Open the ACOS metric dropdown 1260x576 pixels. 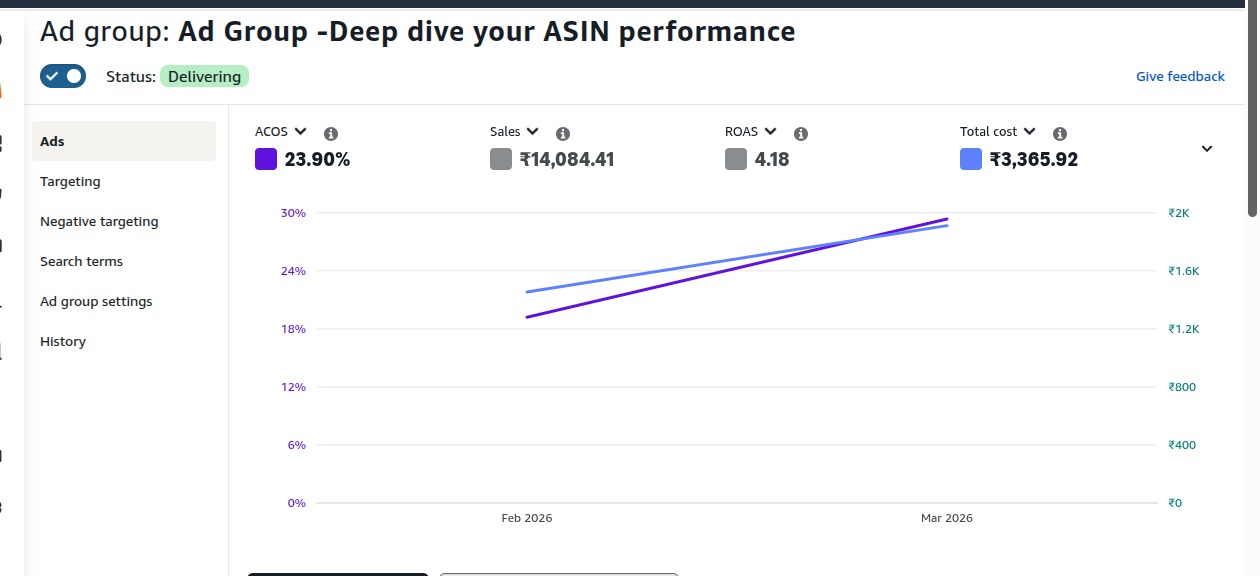[x=300, y=132]
